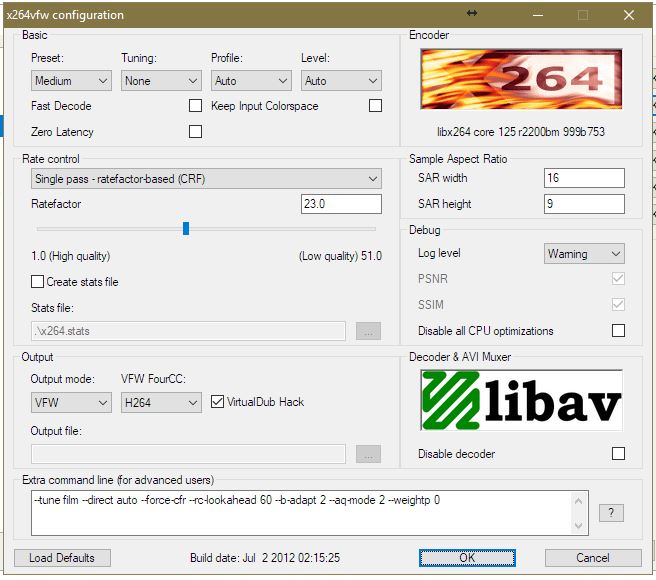656x580 pixels.
Task: Click the libx264 core version text
Action: coord(521,132)
